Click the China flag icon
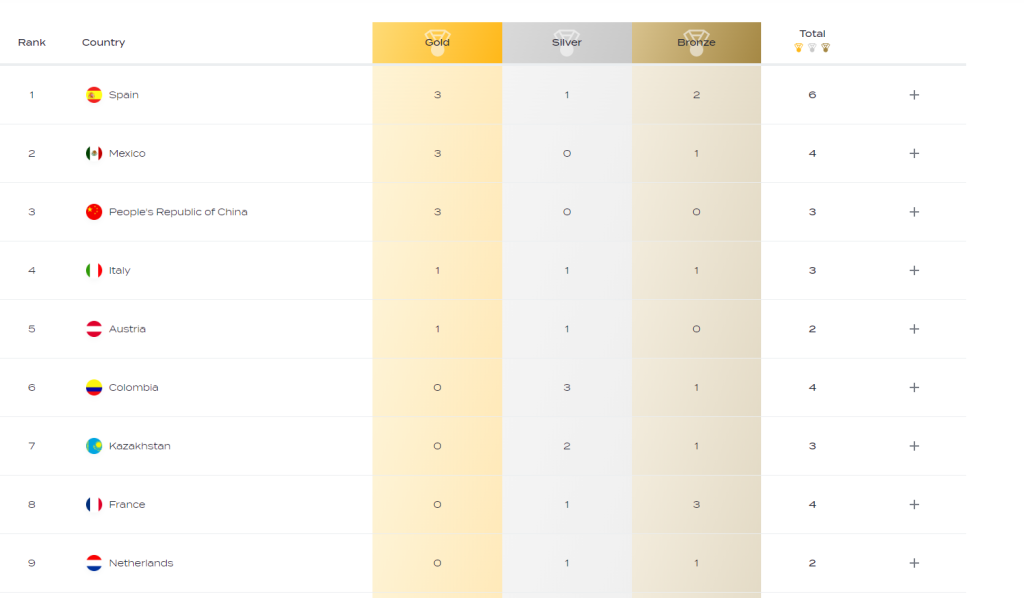The height and width of the screenshot is (598, 1024). tap(94, 212)
